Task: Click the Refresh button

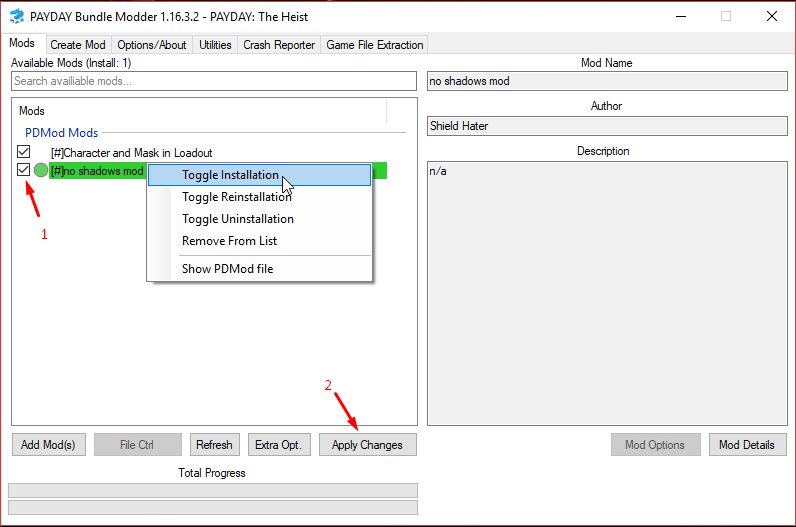Action: (214, 445)
